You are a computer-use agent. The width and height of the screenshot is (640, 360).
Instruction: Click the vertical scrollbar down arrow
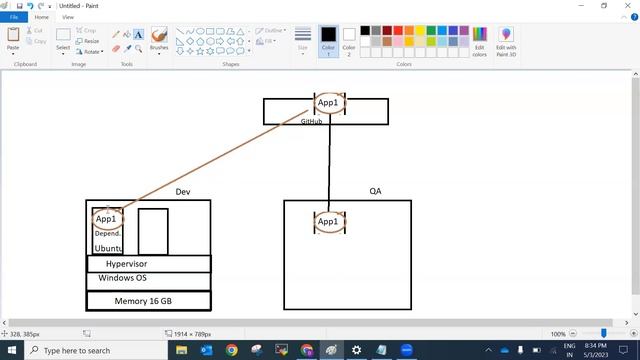click(636, 314)
